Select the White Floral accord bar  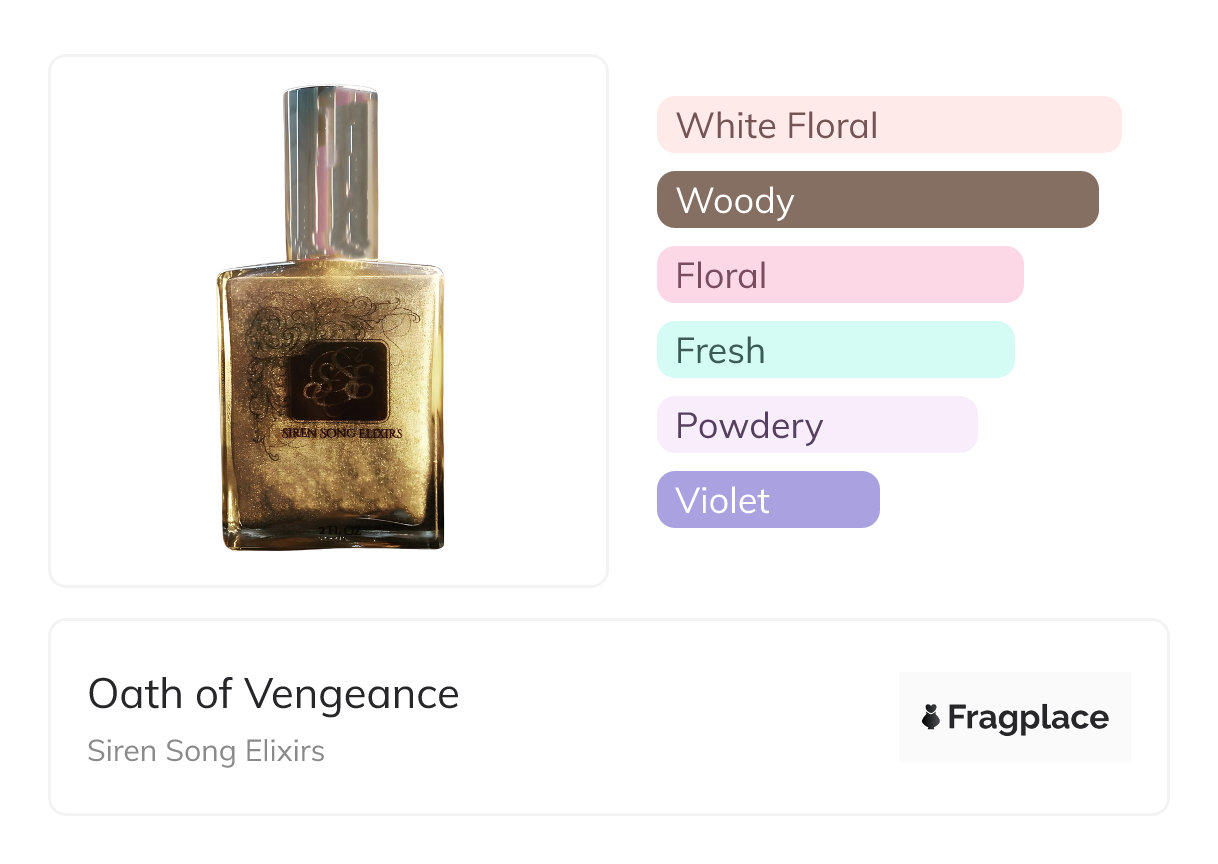pos(888,125)
